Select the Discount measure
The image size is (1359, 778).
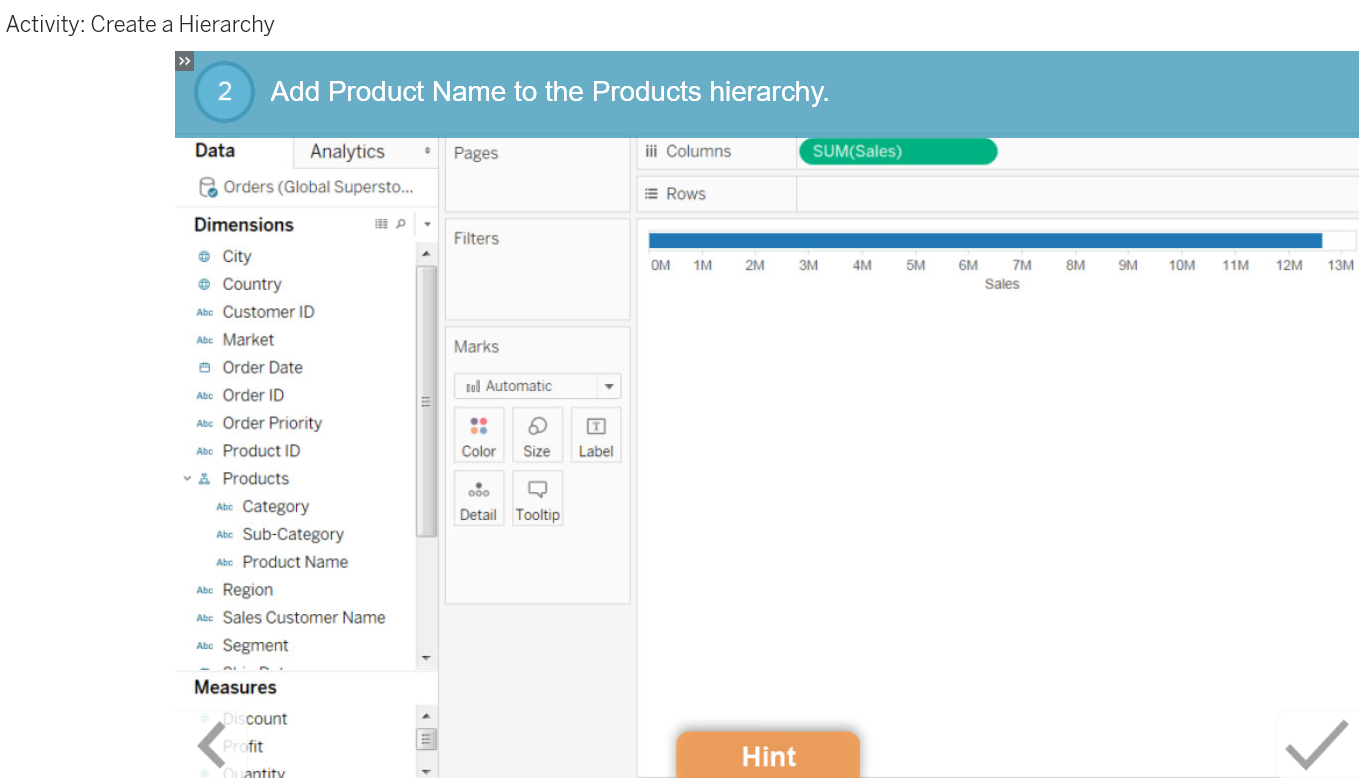[254, 719]
